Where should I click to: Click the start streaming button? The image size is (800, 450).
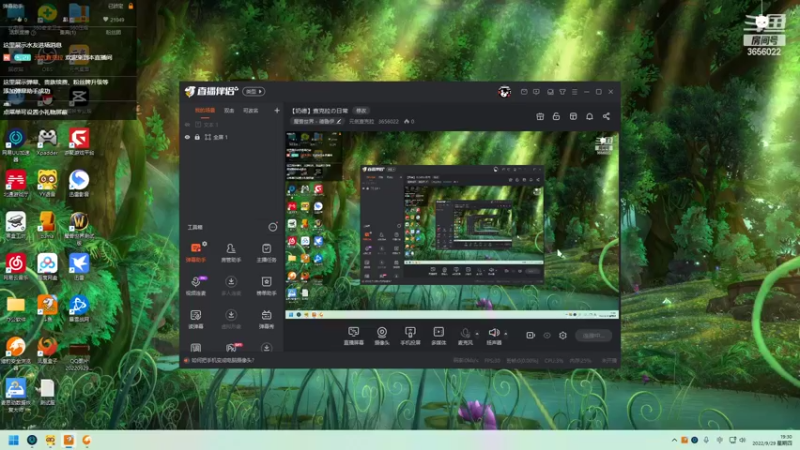pyautogui.click(x=593, y=335)
